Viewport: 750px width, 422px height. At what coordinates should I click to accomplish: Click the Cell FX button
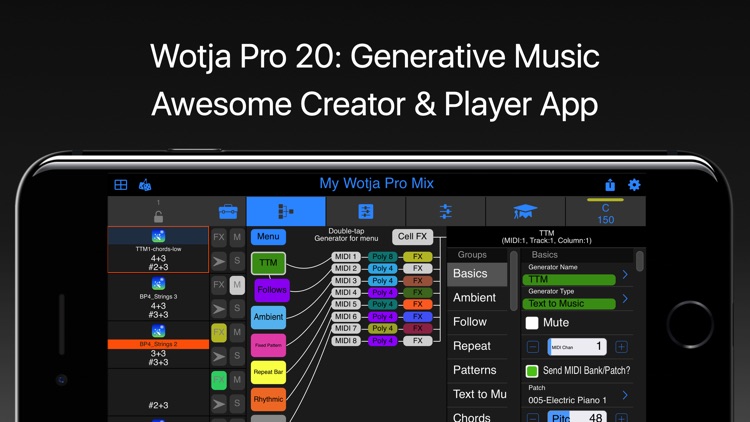412,236
